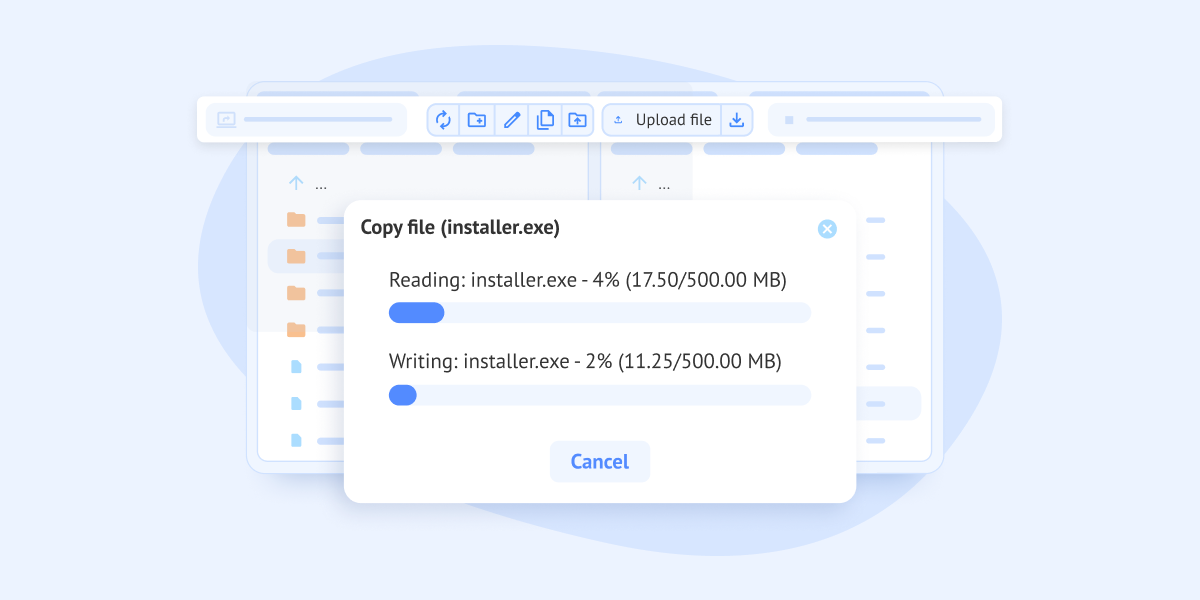Click the left path field with computer icon
1200x600 pixels.
306,120
